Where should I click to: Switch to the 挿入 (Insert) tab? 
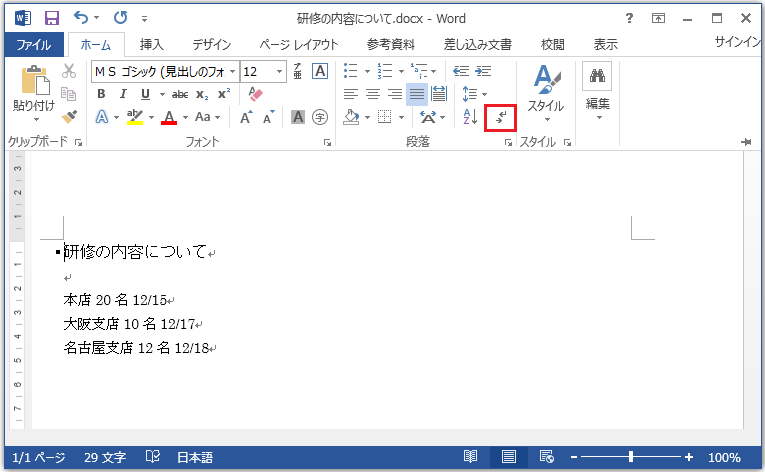click(152, 44)
